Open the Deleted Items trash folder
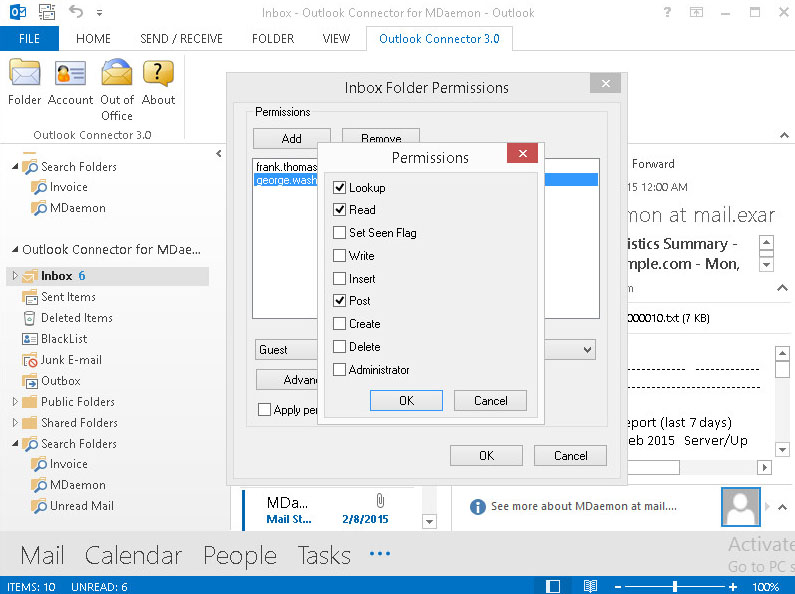 pyautogui.click(x=30, y=318)
